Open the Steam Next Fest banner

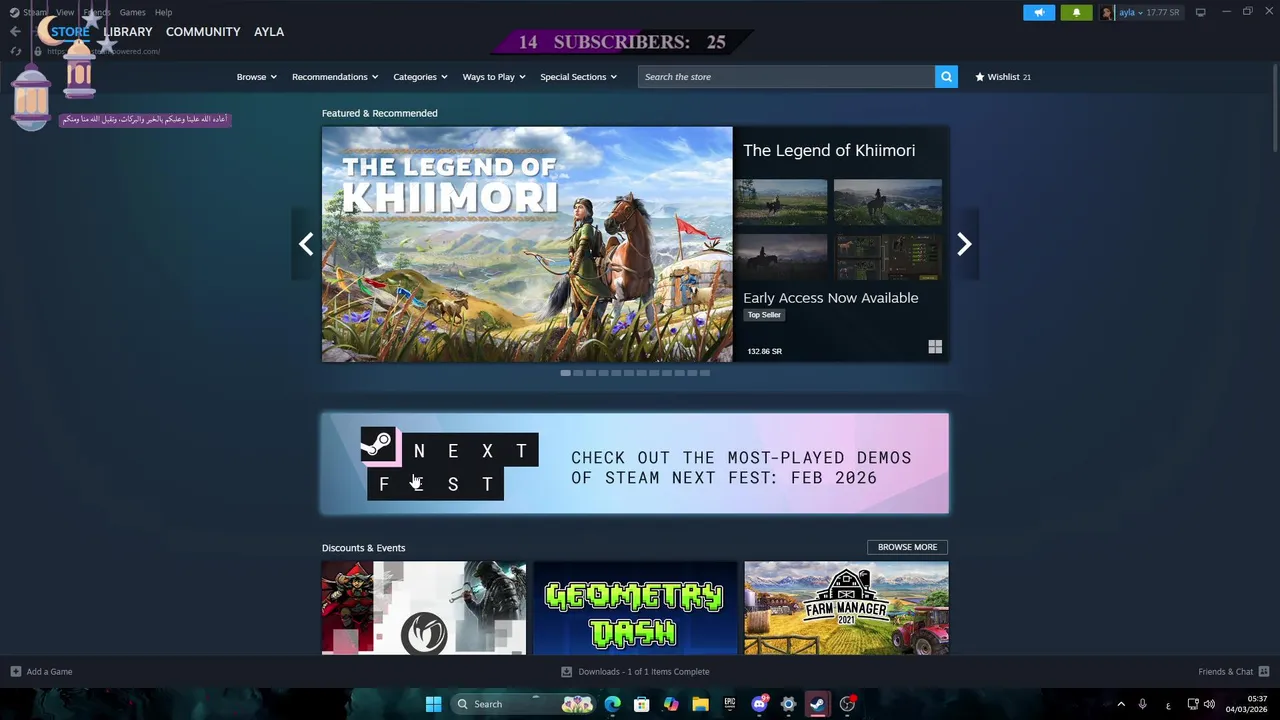(635, 464)
